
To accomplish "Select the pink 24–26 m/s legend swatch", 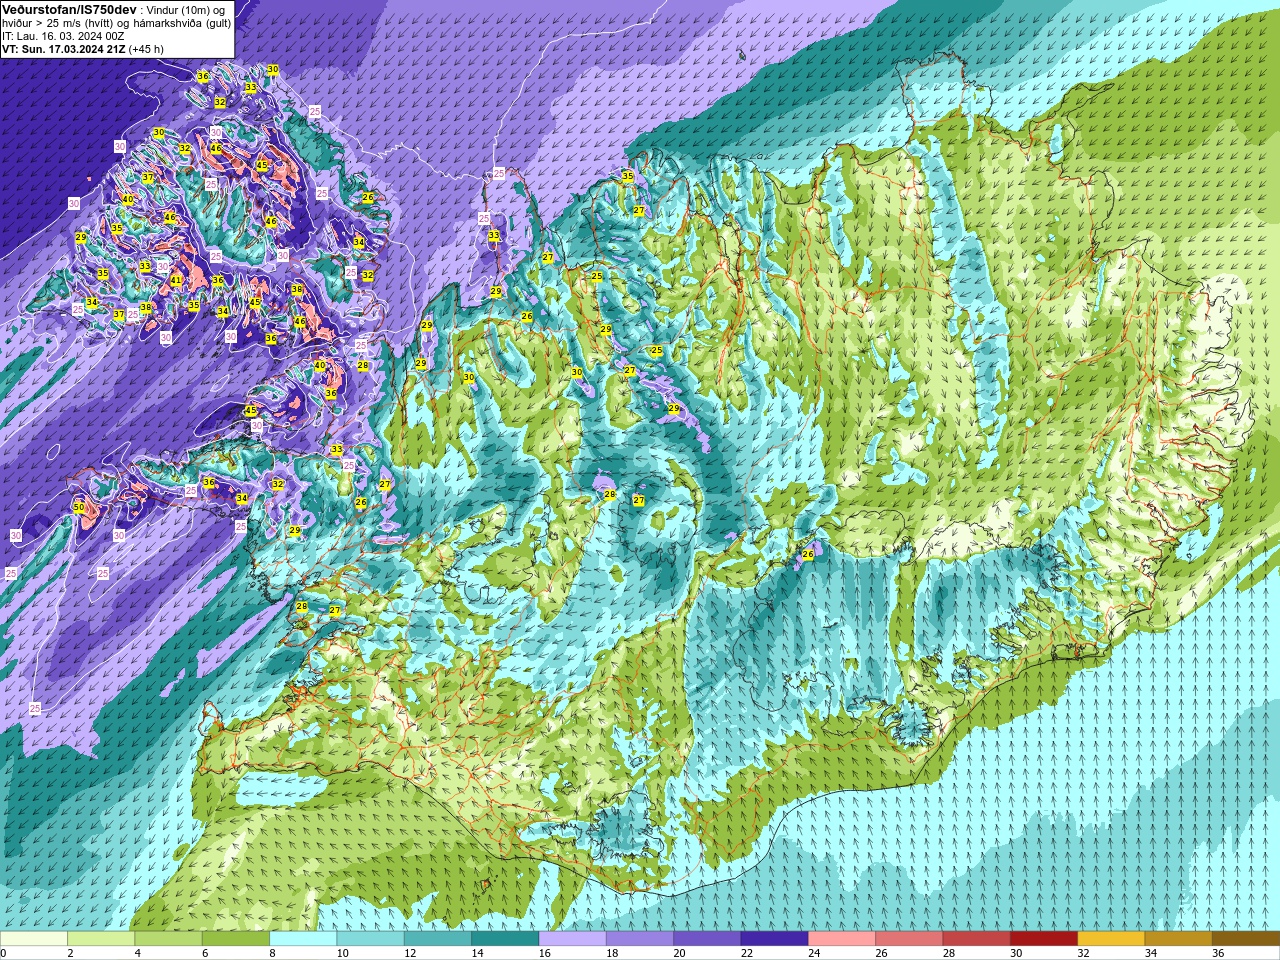I will point(842,939).
